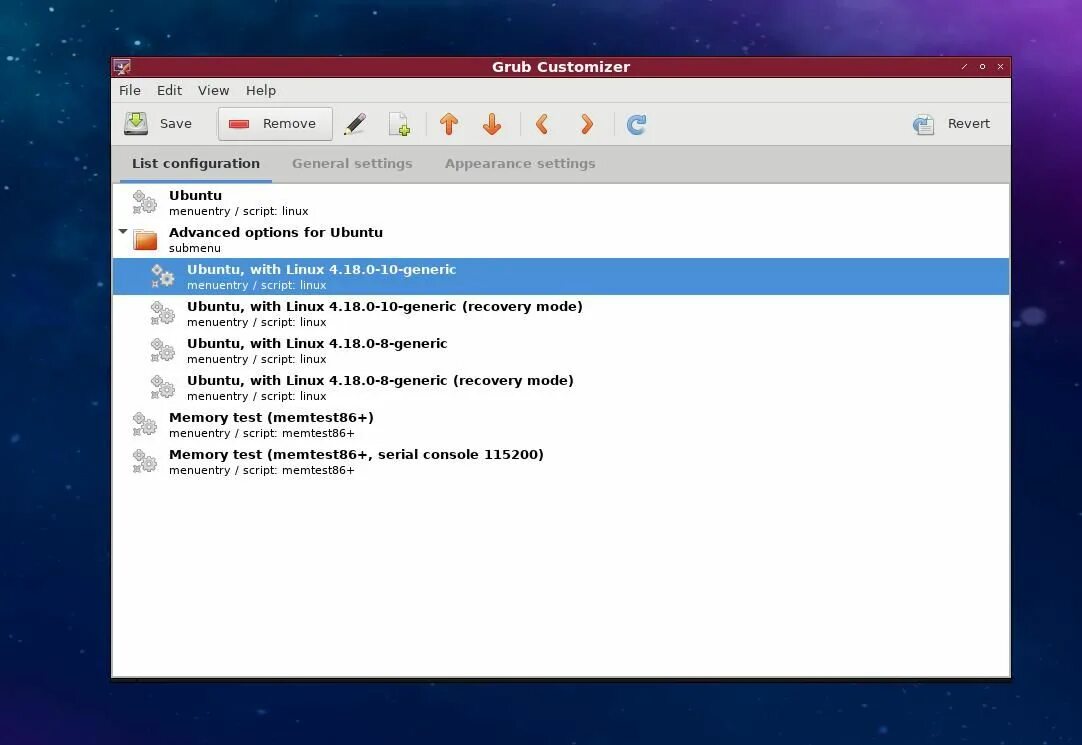Click the blue reload refresh icon
This screenshot has width=1082, height=745.
pos(636,124)
